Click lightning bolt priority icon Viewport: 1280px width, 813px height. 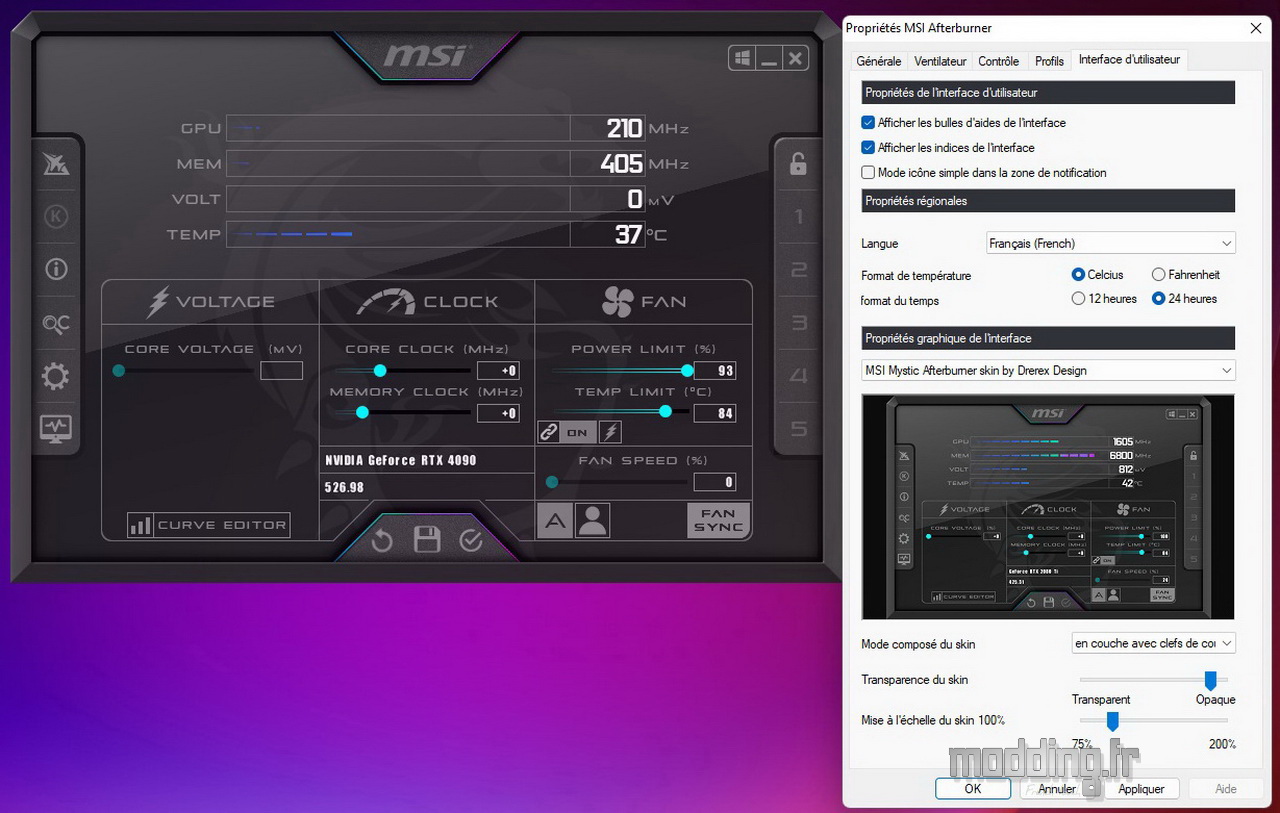pos(610,433)
